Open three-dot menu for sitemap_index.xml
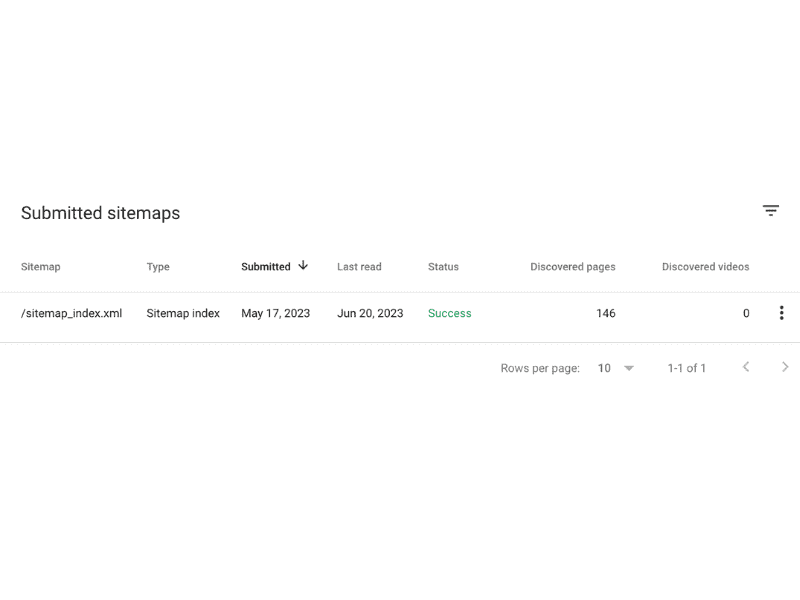Image resolution: width=800 pixels, height=600 pixels. pyautogui.click(x=781, y=313)
